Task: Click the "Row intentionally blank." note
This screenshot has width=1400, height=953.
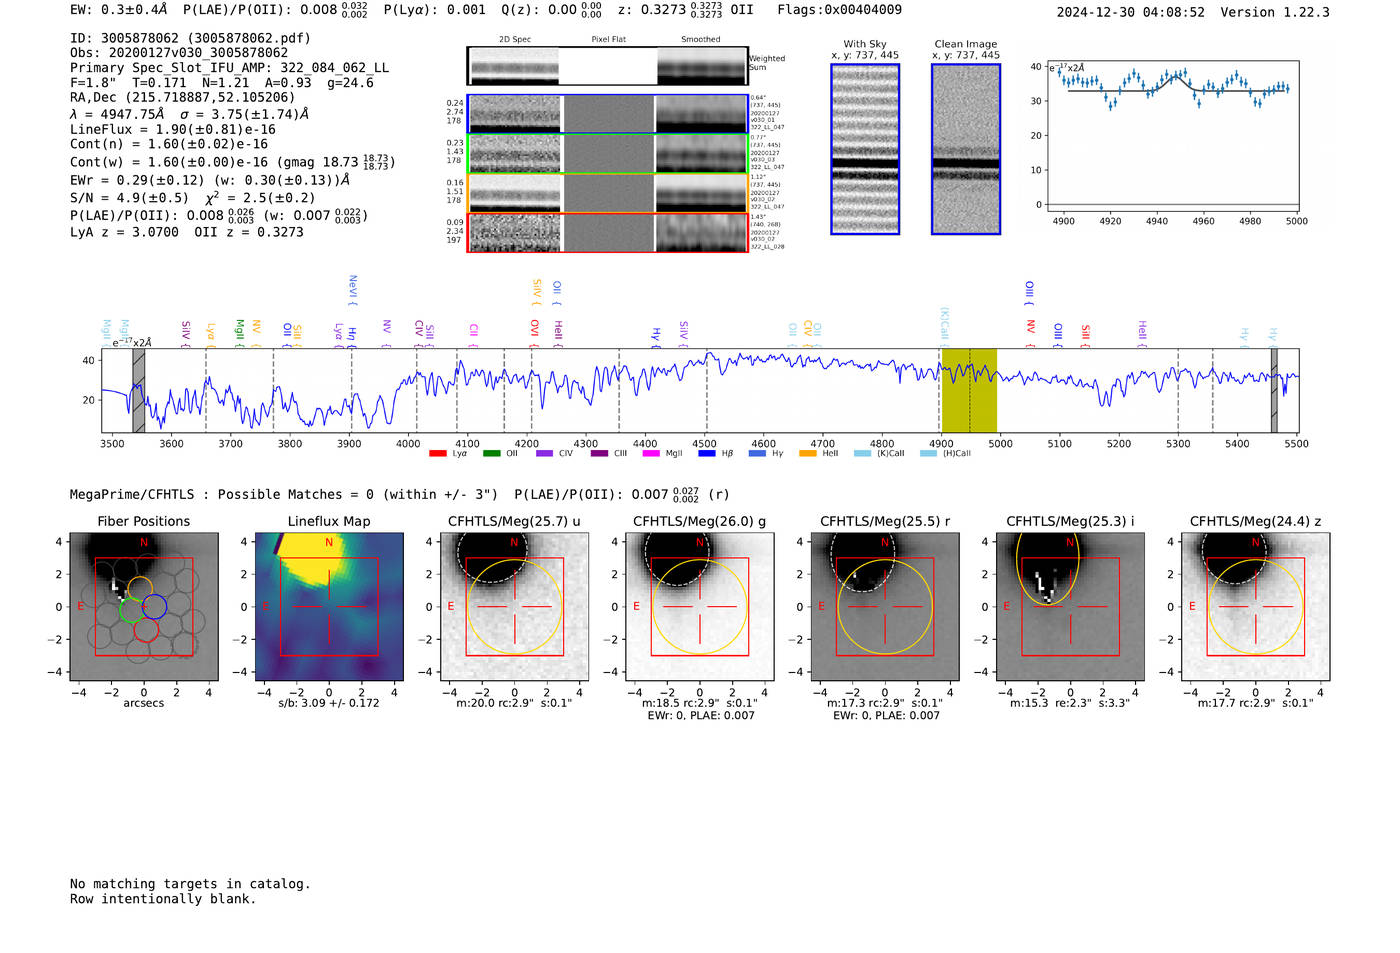Action: click(163, 899)
